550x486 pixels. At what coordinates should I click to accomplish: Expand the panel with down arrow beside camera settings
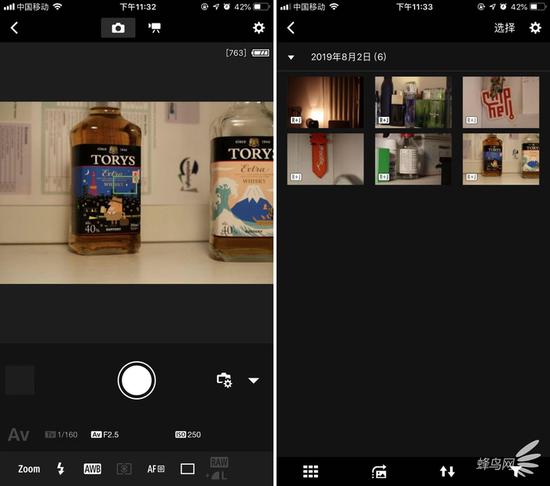pos(253,380)
